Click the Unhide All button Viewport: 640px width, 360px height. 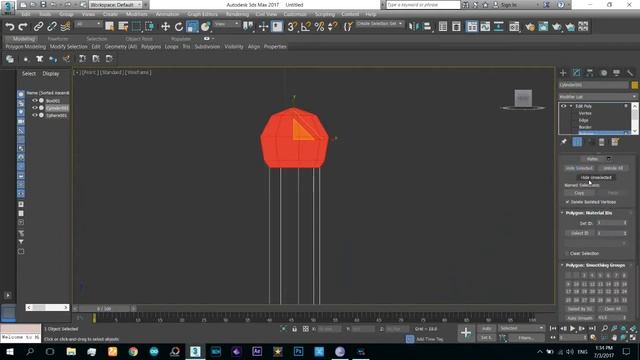pos(613,168)
